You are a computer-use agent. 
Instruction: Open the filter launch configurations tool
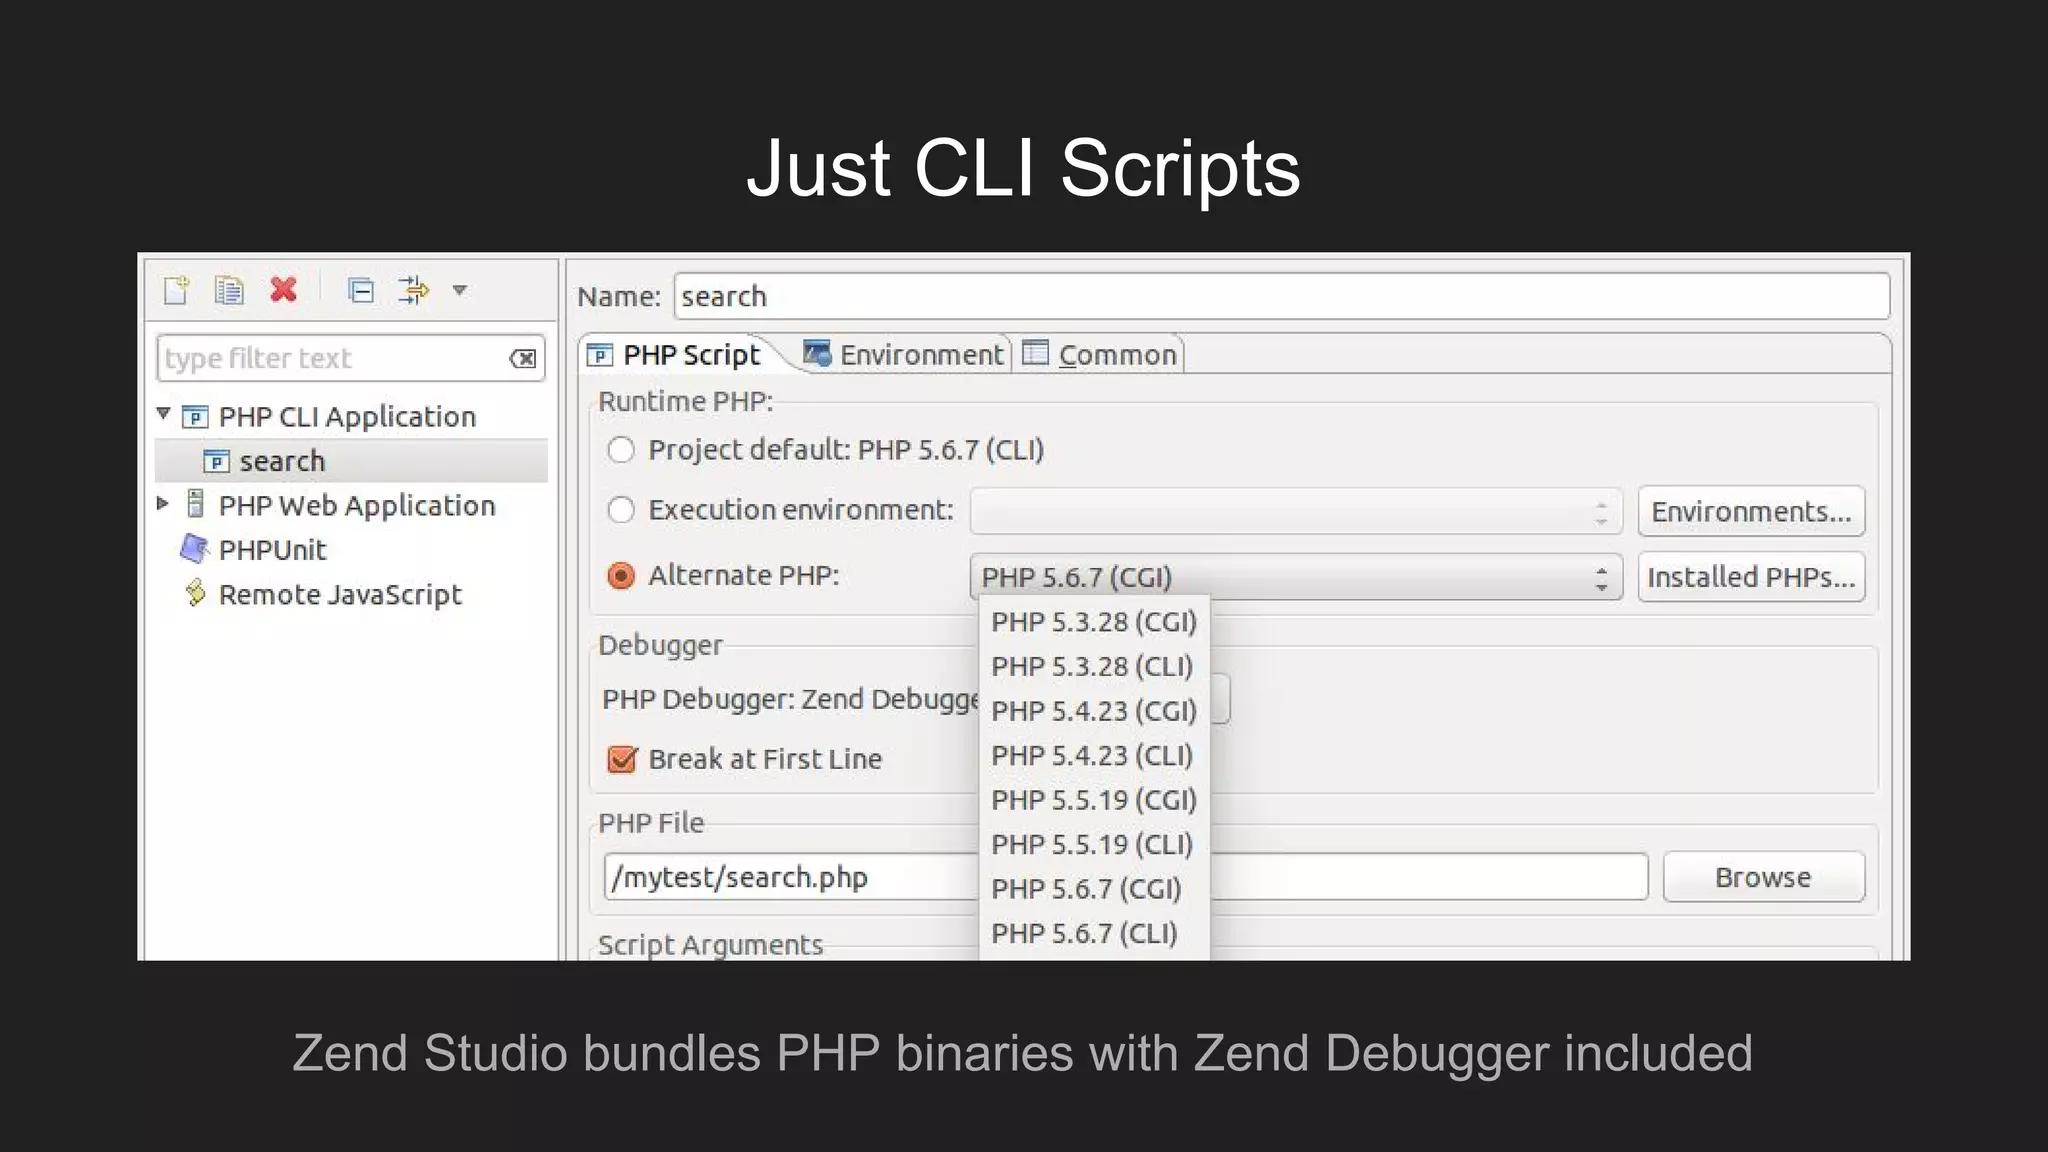pos(414,290)
